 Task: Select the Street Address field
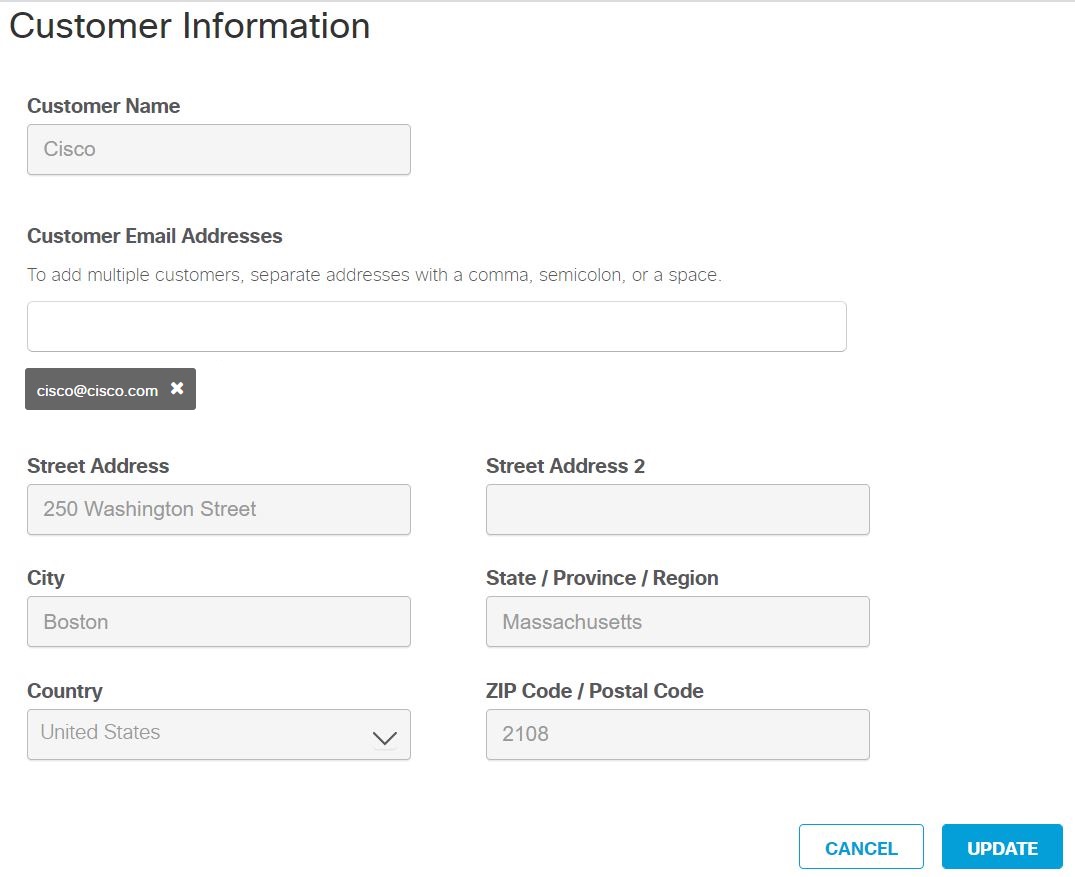tap(219, 509)
